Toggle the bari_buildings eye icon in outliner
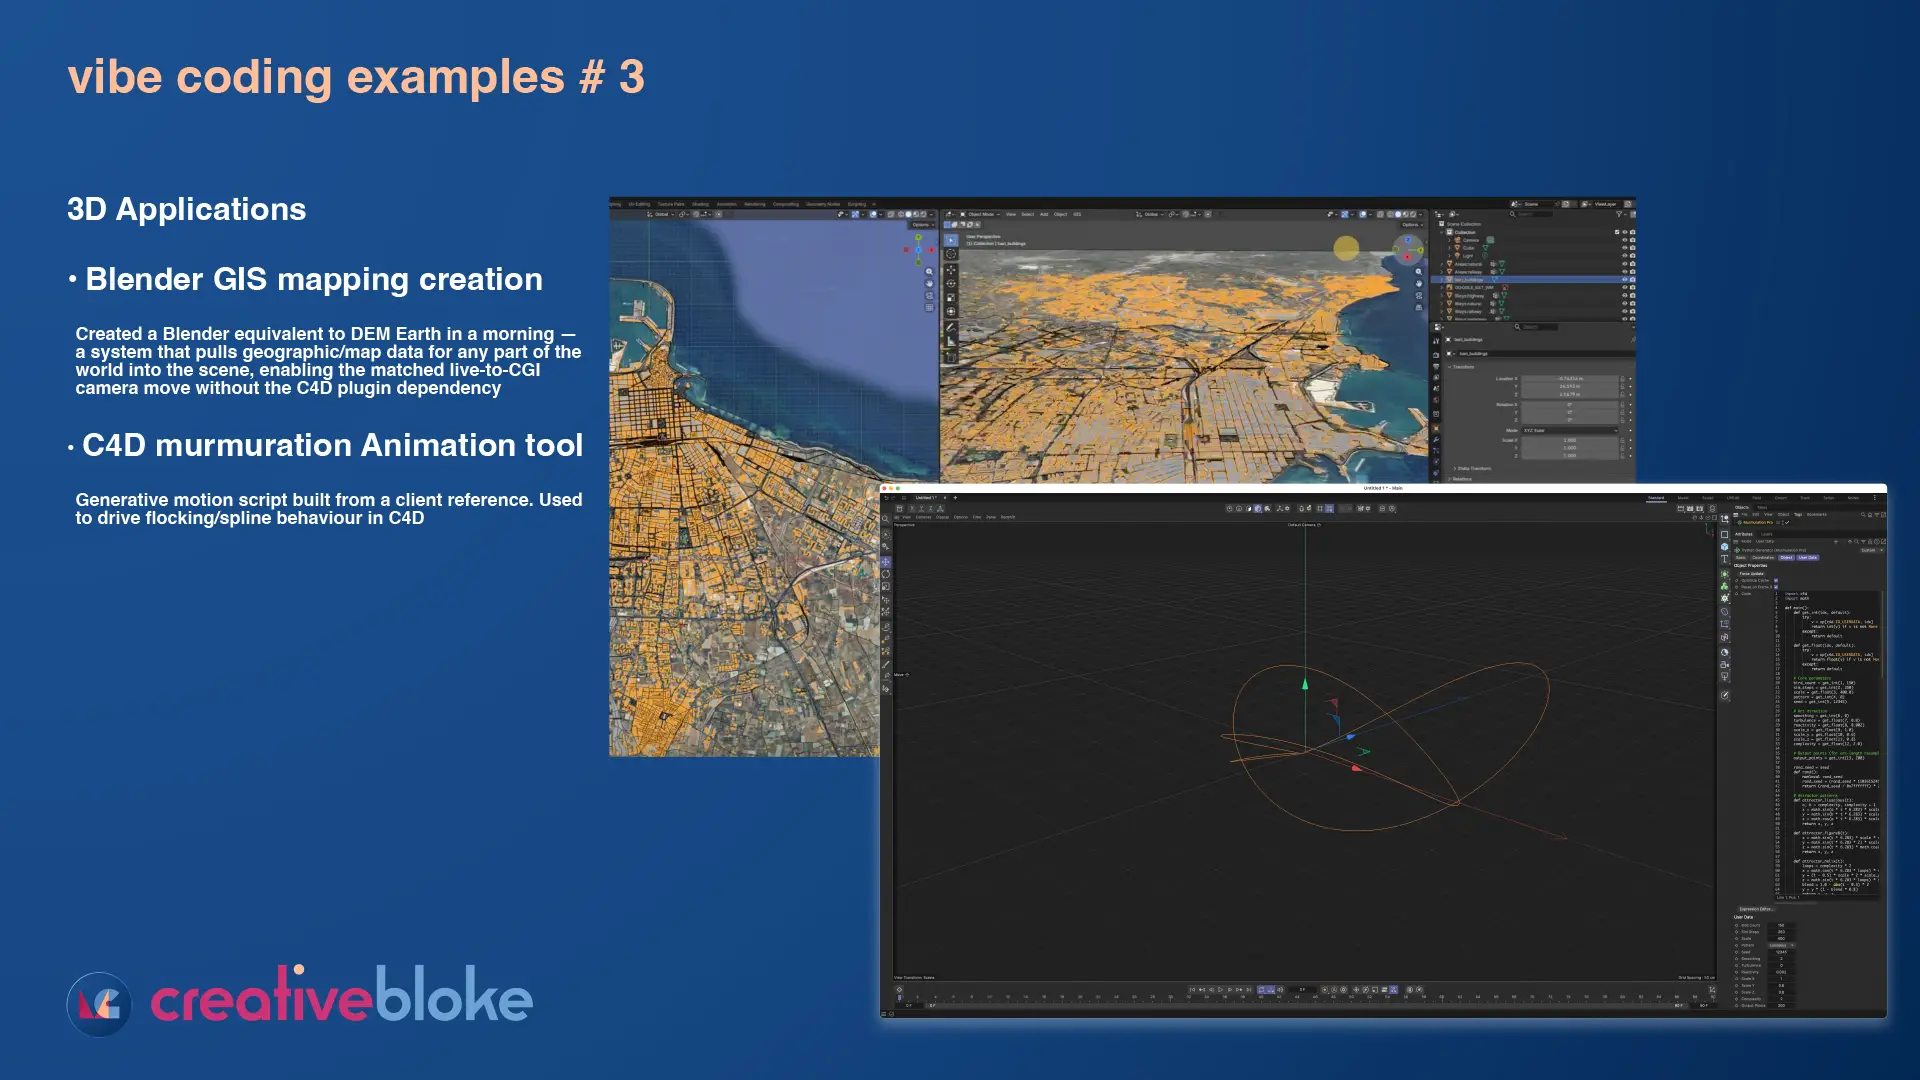The image size is (1920, 1080). click(x=1624, y=280)
